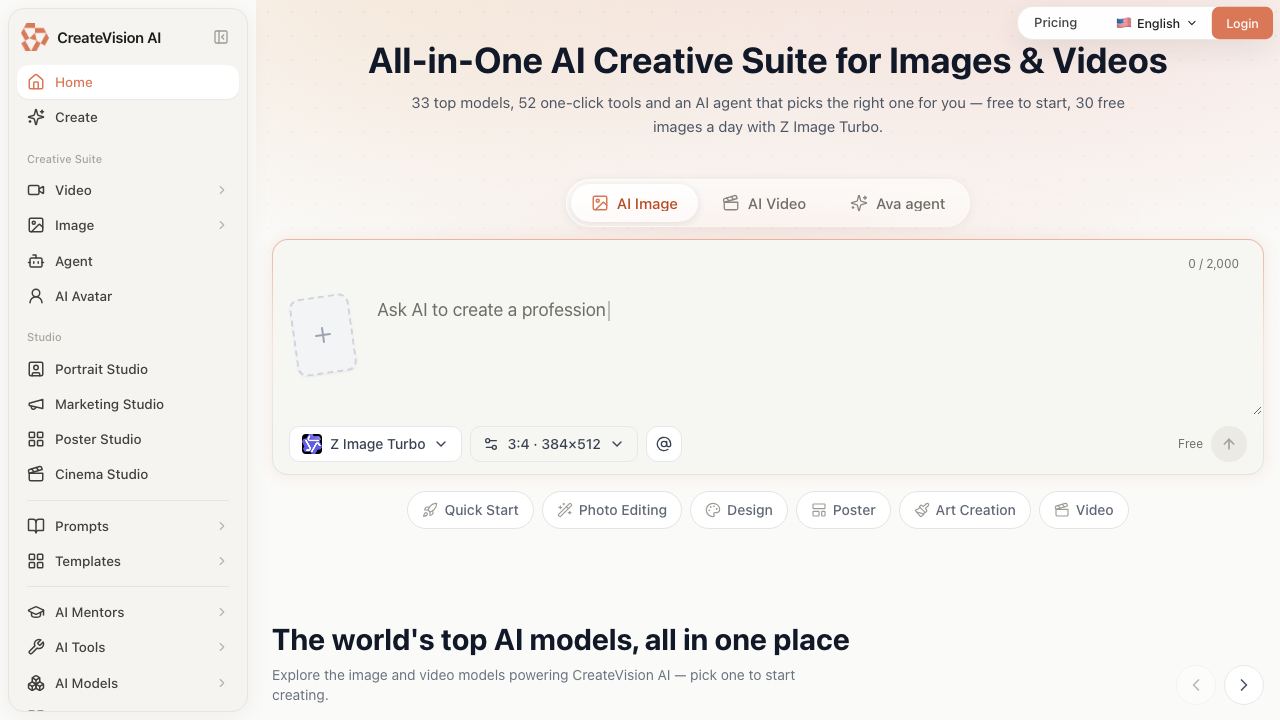Image resolution: width=1280 pixels, height=720 pixels.
Task: Click the 0 / 2,000 character counter
Action: coord(1213,264)
